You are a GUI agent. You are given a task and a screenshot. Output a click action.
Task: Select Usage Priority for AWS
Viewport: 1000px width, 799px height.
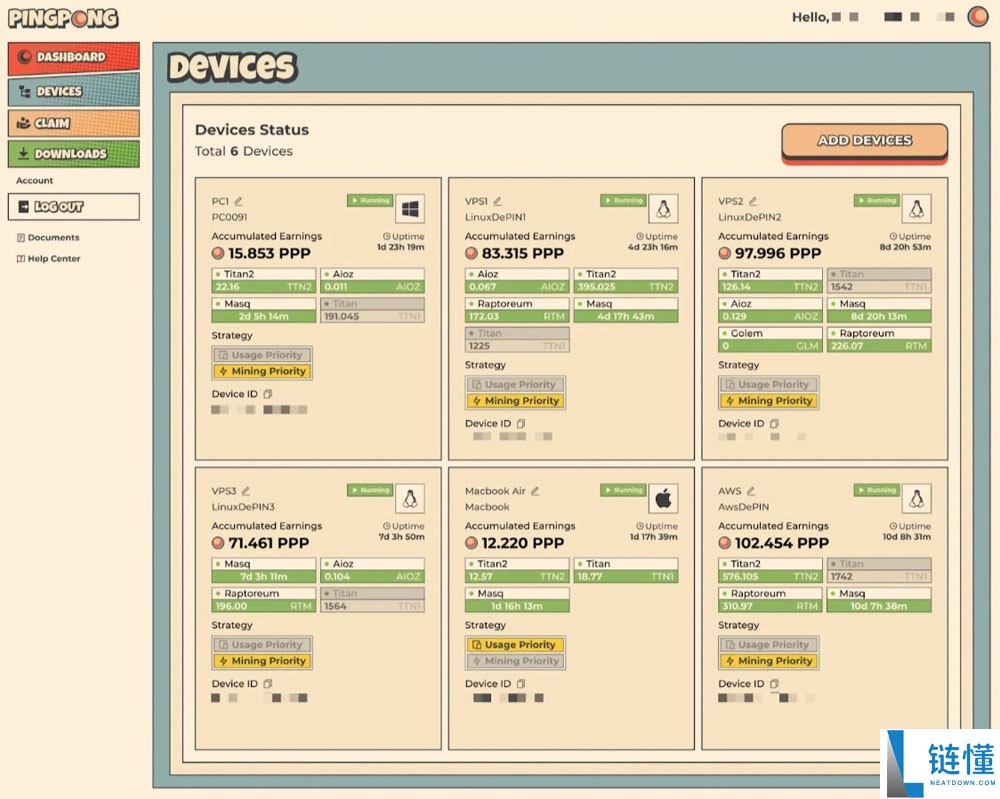[x=768, y=645]
